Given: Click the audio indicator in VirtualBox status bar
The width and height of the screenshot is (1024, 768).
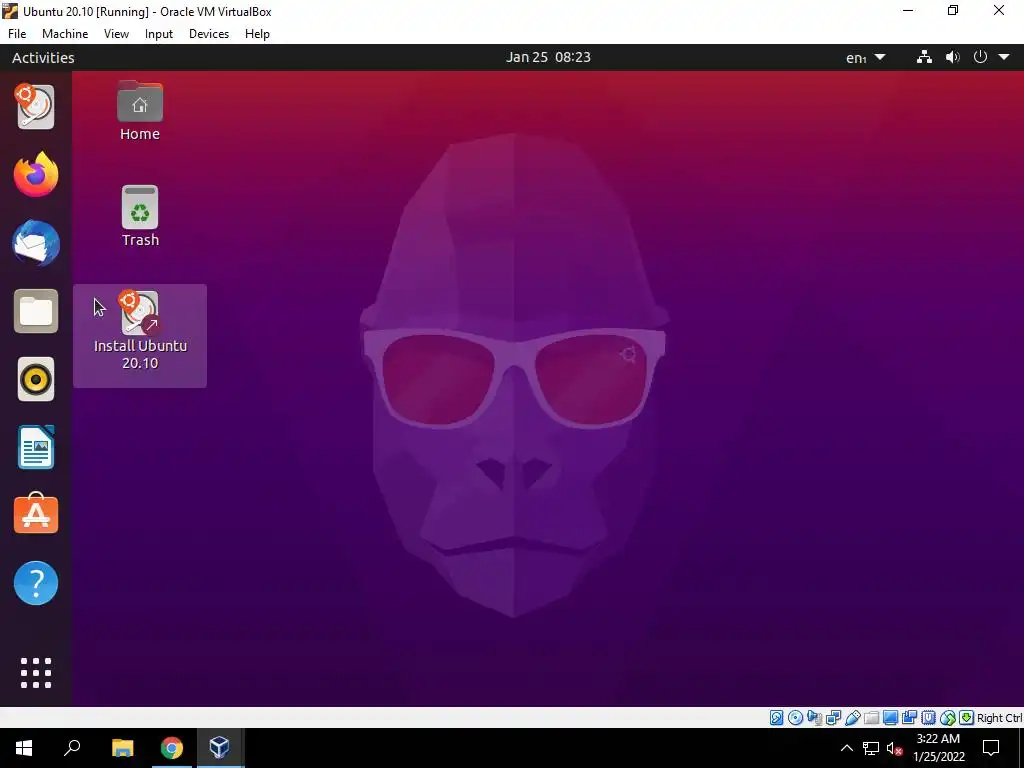Looking at the screenshot, I should pos(814,718).
